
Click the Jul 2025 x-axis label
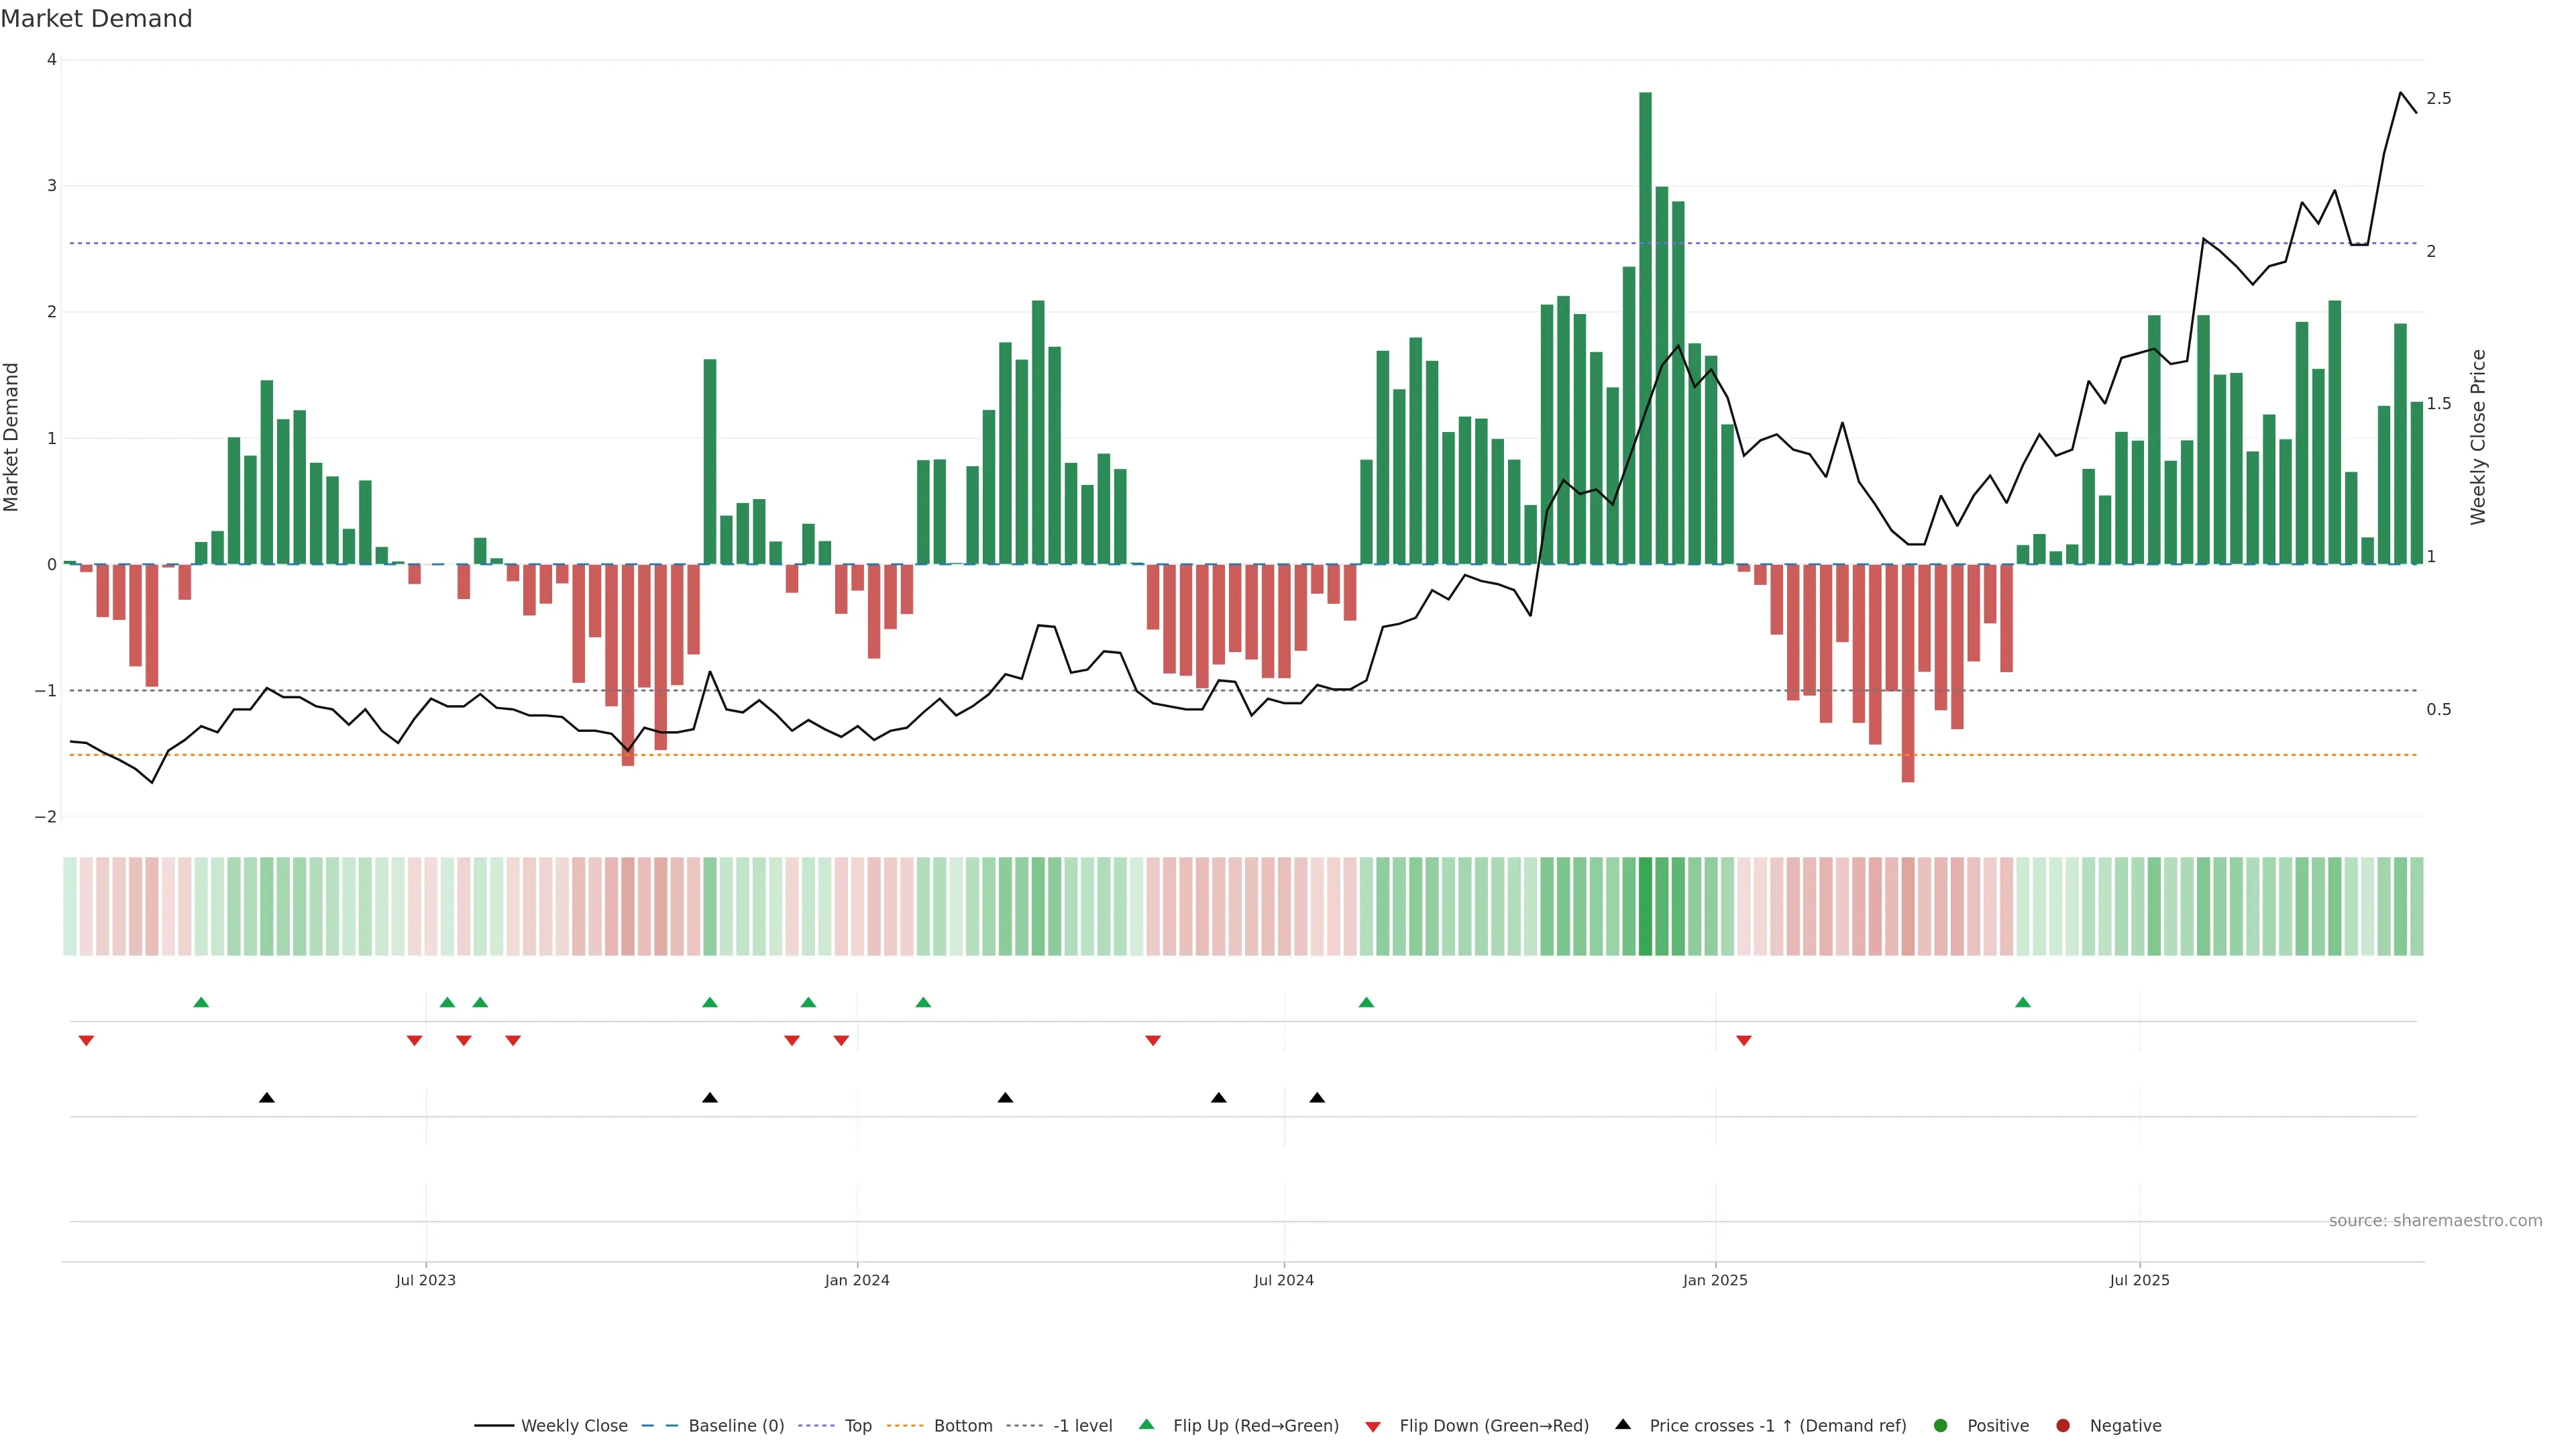[2139, 1280]
